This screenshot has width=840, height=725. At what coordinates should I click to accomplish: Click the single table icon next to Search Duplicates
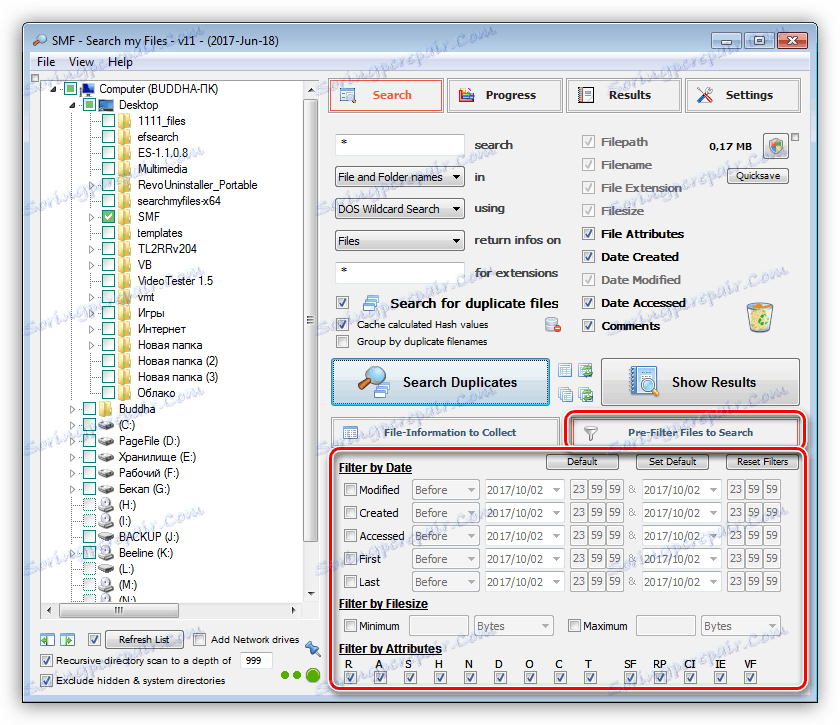[x=565, y=370]
